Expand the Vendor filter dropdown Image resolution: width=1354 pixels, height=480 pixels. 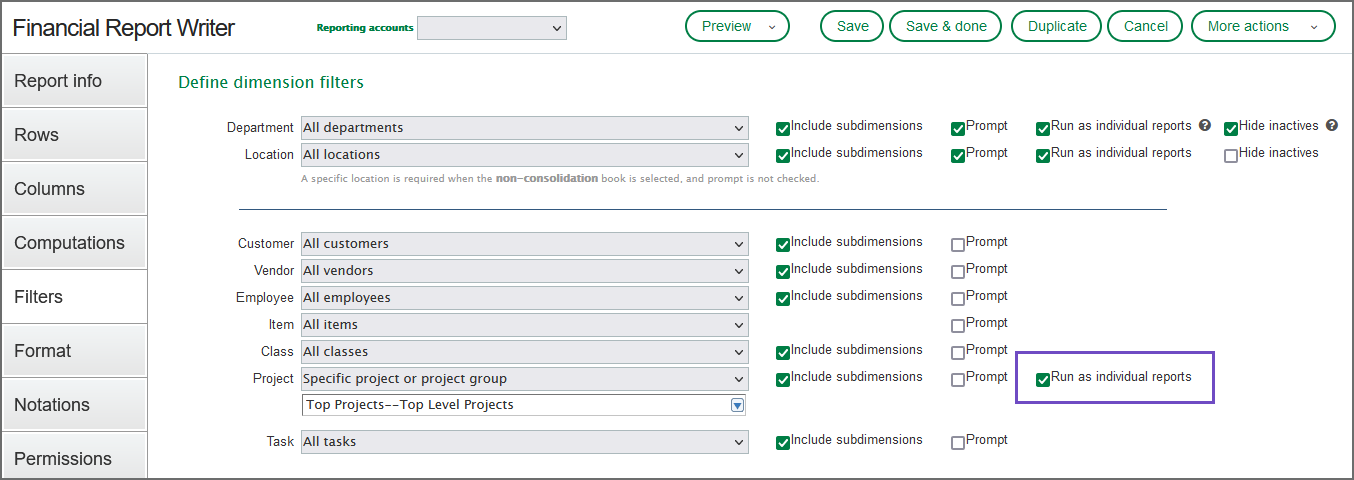point(524,271)
